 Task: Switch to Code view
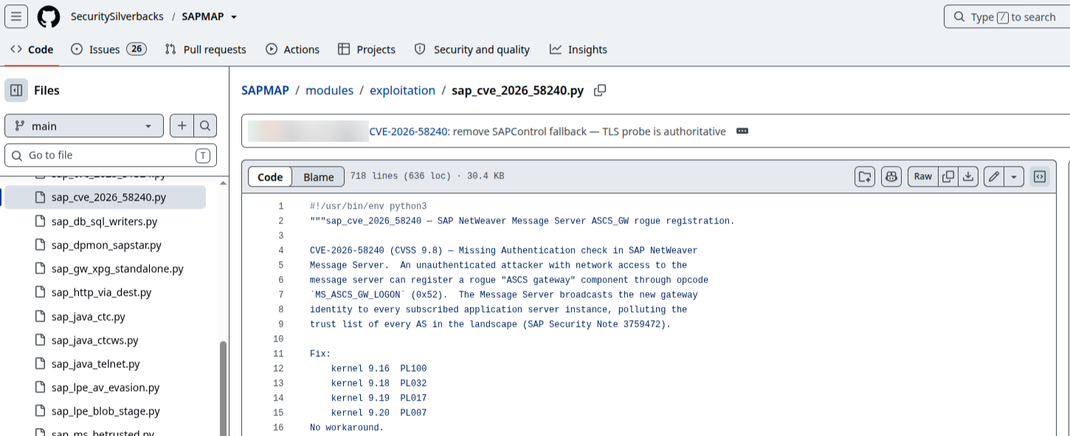click(270, 177)
